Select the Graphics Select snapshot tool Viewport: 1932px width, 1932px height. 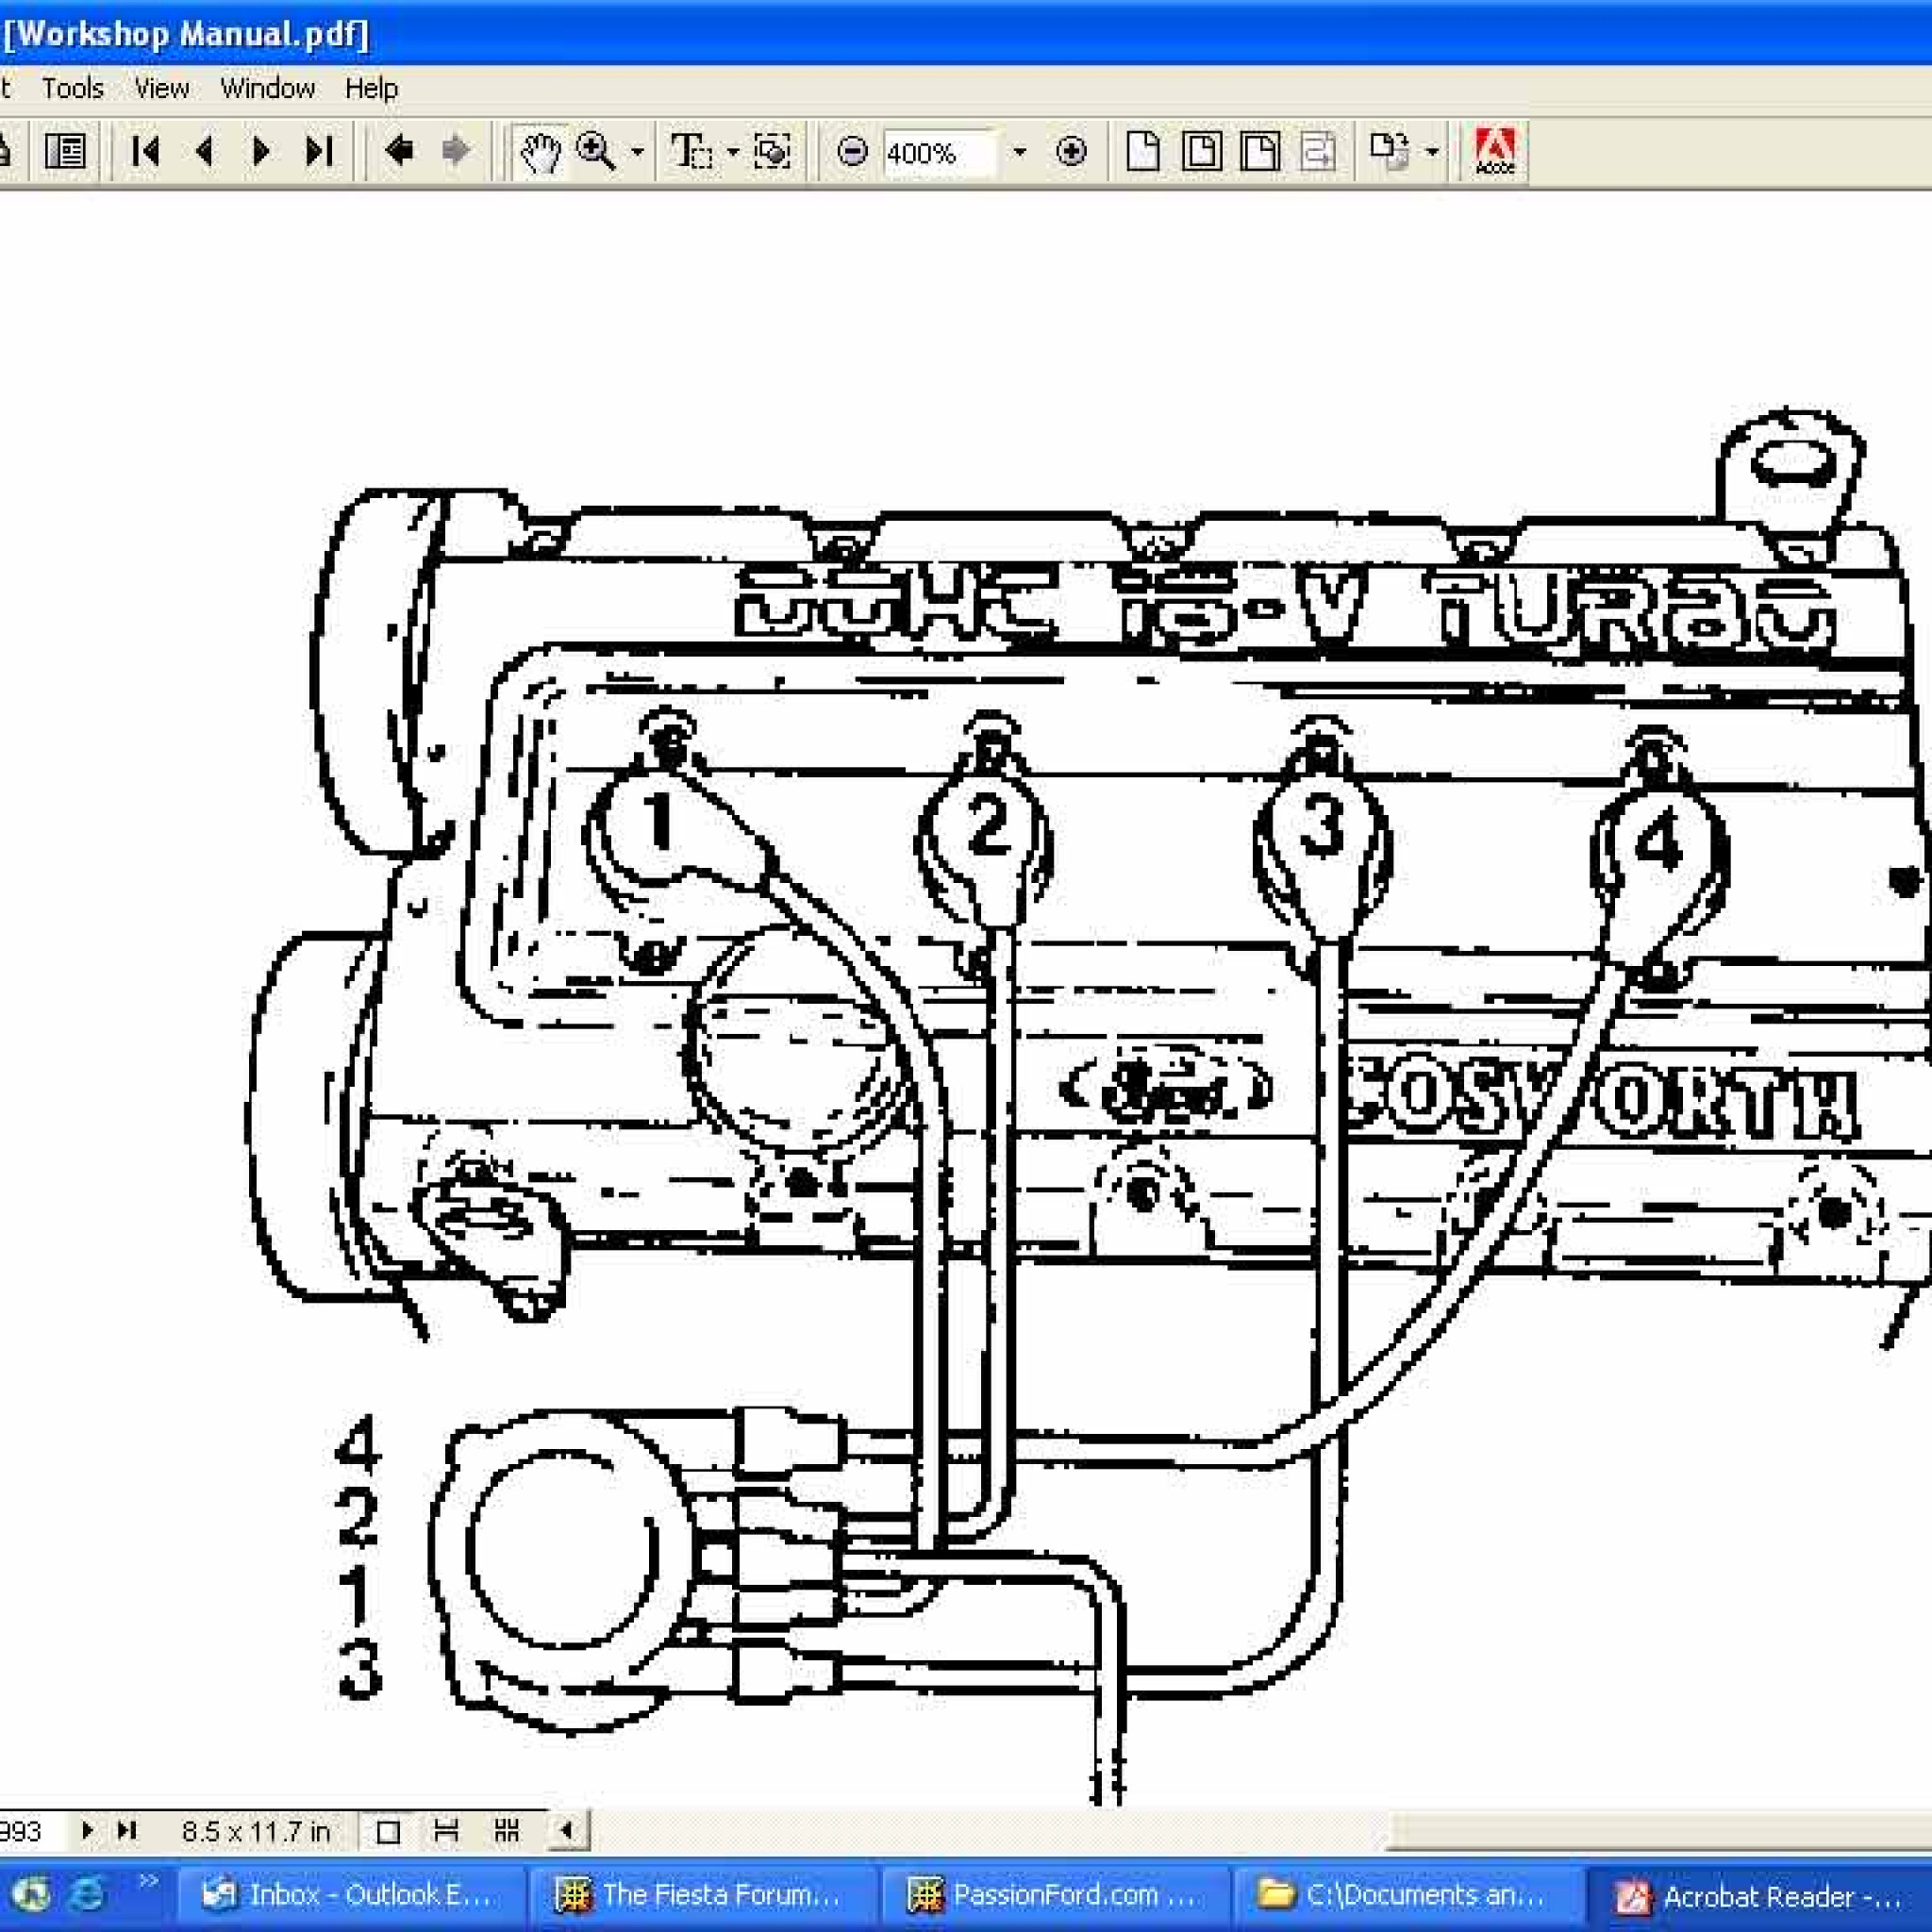point(772,152)
